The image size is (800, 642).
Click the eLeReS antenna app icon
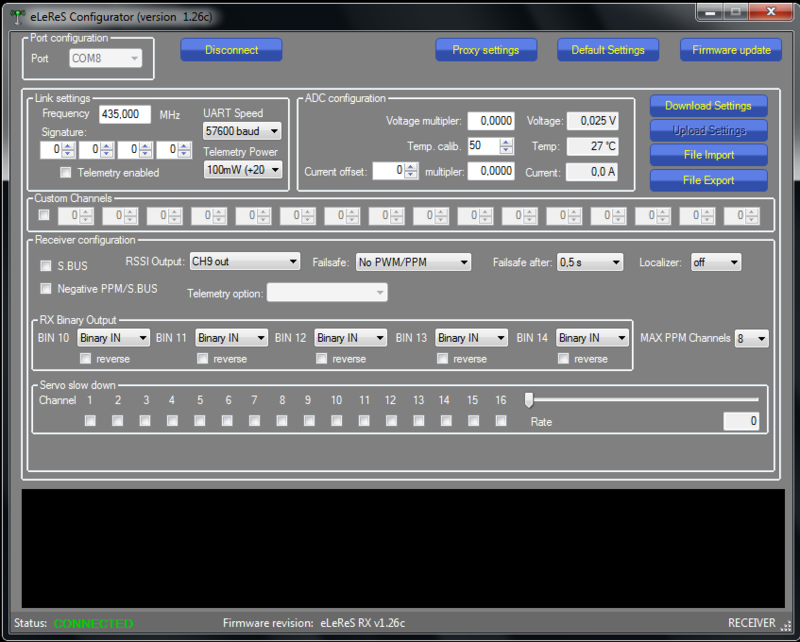[17, 16]
